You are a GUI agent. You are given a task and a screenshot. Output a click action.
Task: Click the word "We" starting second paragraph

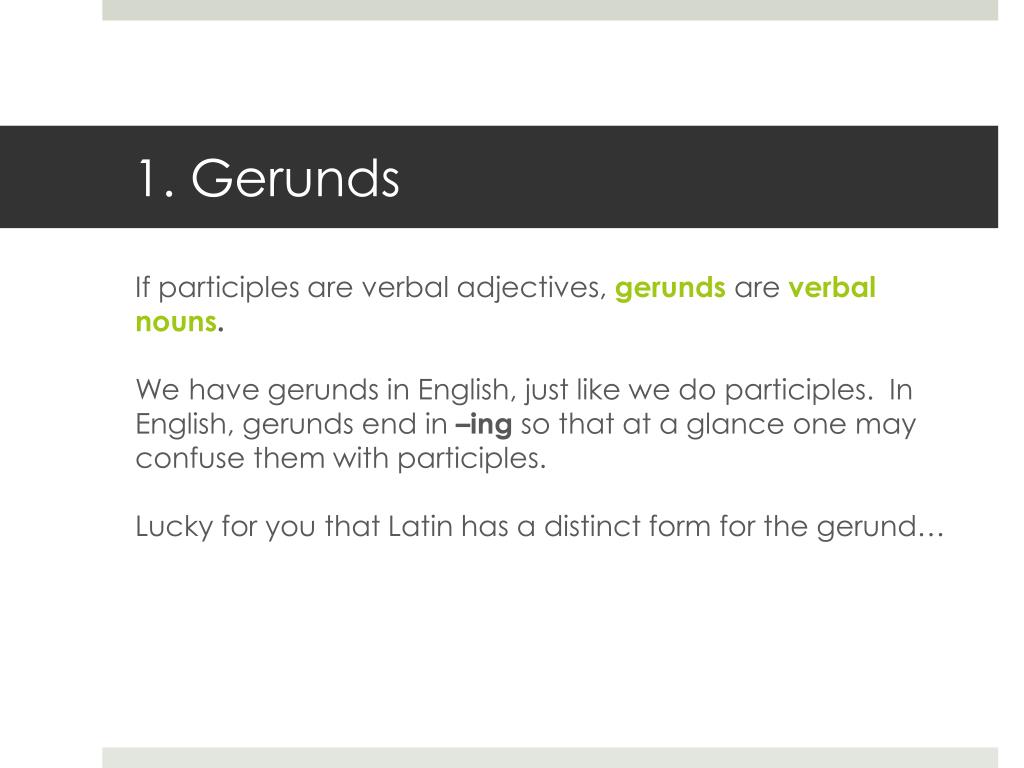coord(157,390)
